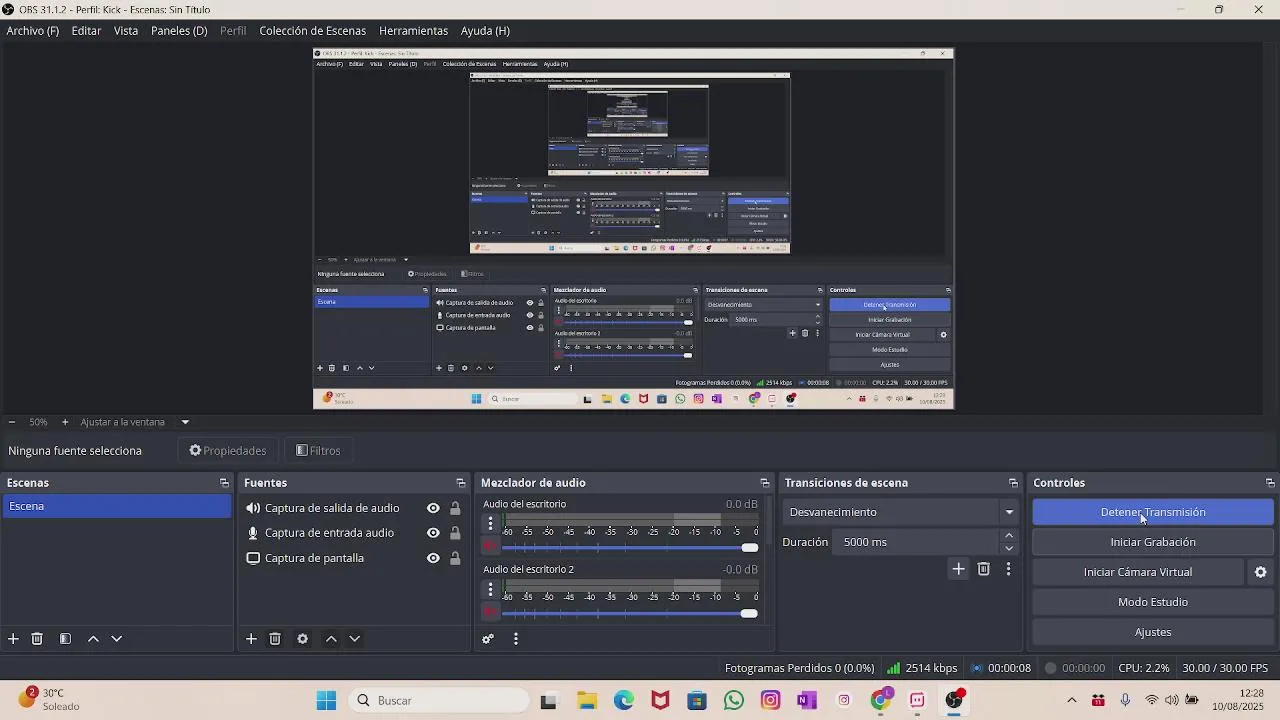This screenshot has height=720, width=1280.
Task: Show hidden system tray icons chevron
Action: point(1072,700)
